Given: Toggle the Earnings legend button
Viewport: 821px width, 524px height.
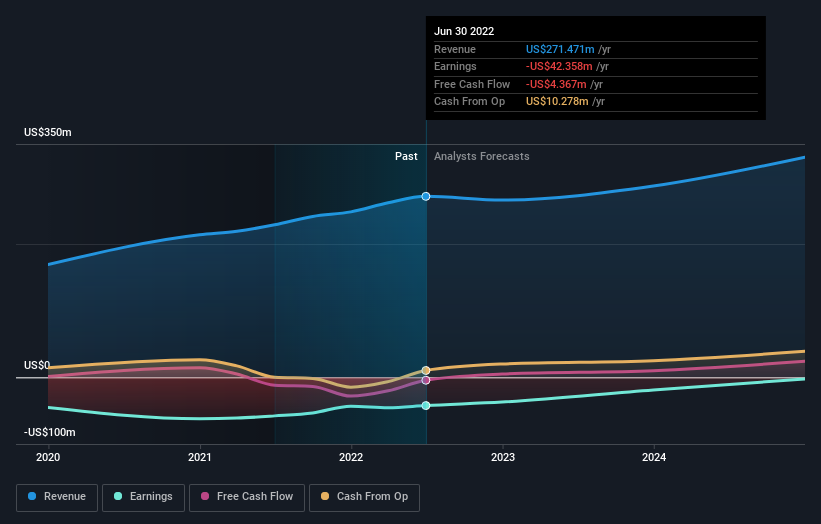Looking at the screenshot, I should click(x=143, y=497).
